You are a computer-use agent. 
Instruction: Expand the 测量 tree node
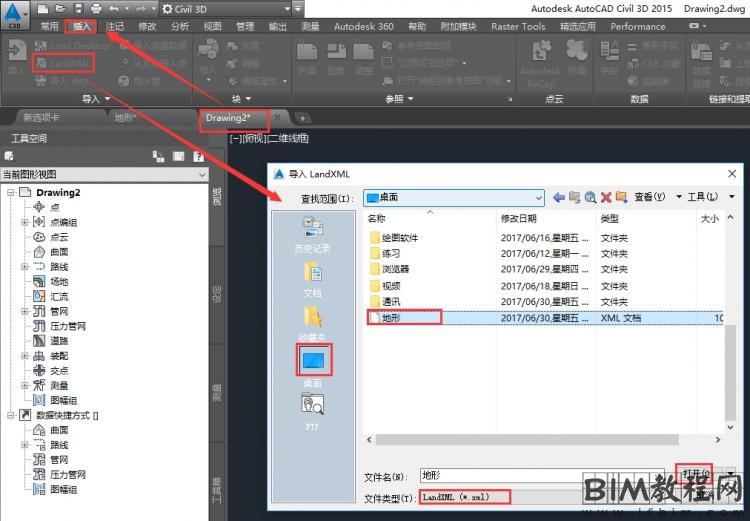[x=24, y=385]
